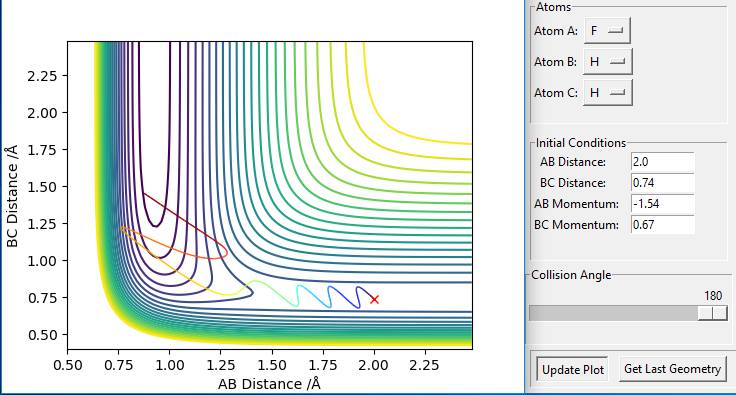Image resolution: width=736 pixels, height=395 pixels.
Task: Open the Atom B dropdown showing H
Action: (608, 62)
